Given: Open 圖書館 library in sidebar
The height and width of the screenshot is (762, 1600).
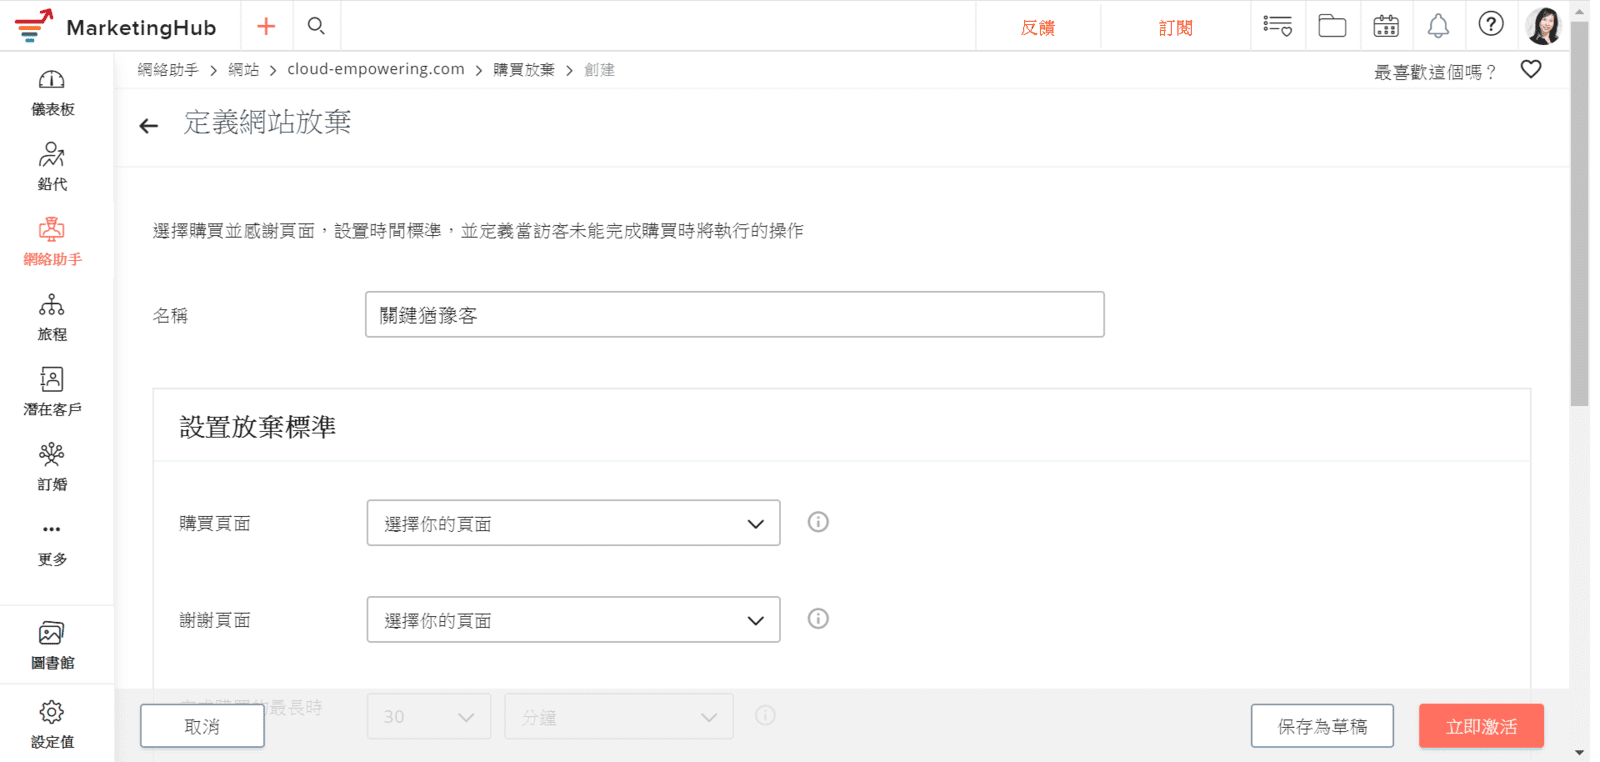Looking at the screenshot, I should coord(52,646).
